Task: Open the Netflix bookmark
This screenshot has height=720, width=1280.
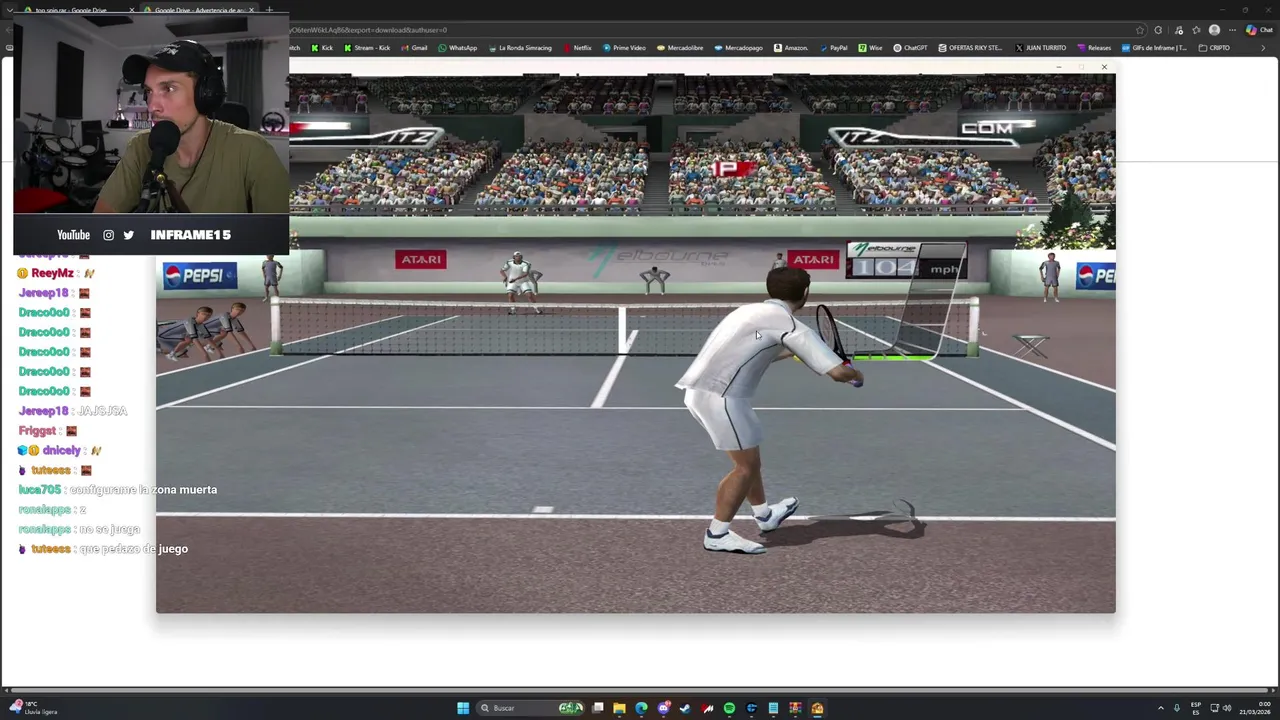Action: click(578, 48)
